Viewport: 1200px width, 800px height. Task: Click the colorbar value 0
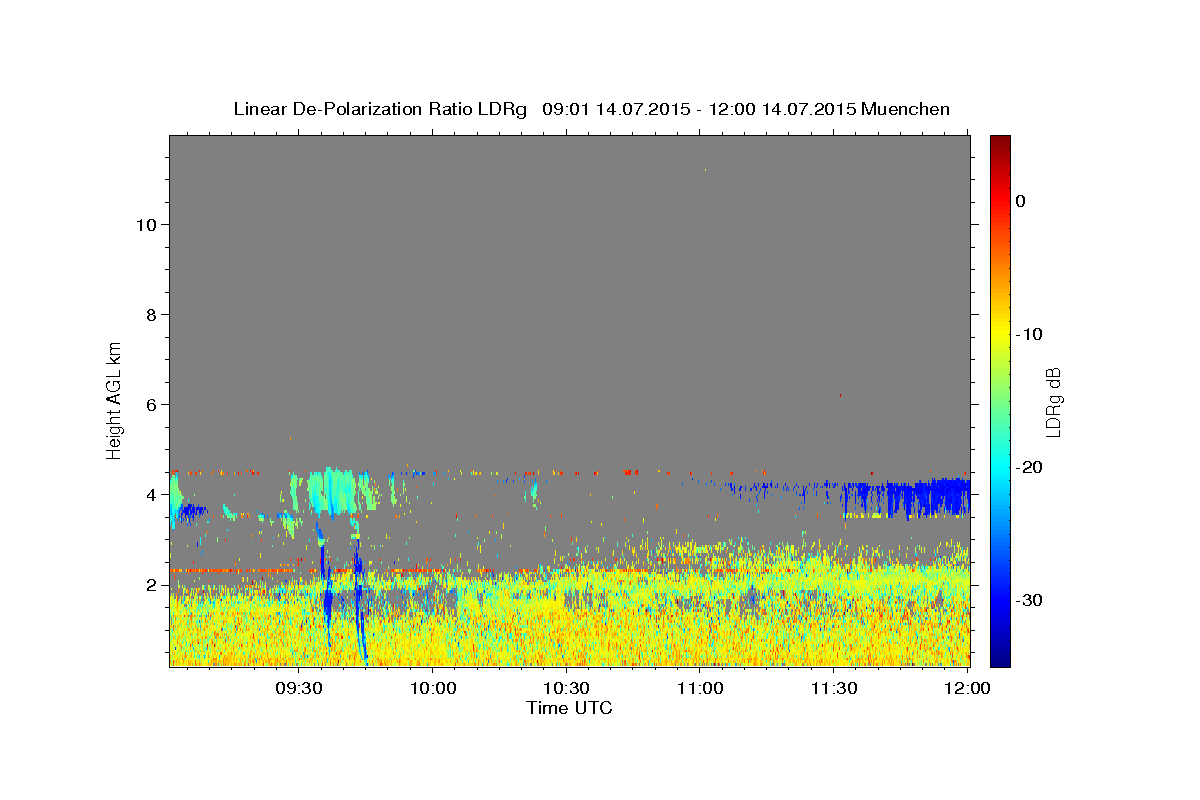[1021, 201]
